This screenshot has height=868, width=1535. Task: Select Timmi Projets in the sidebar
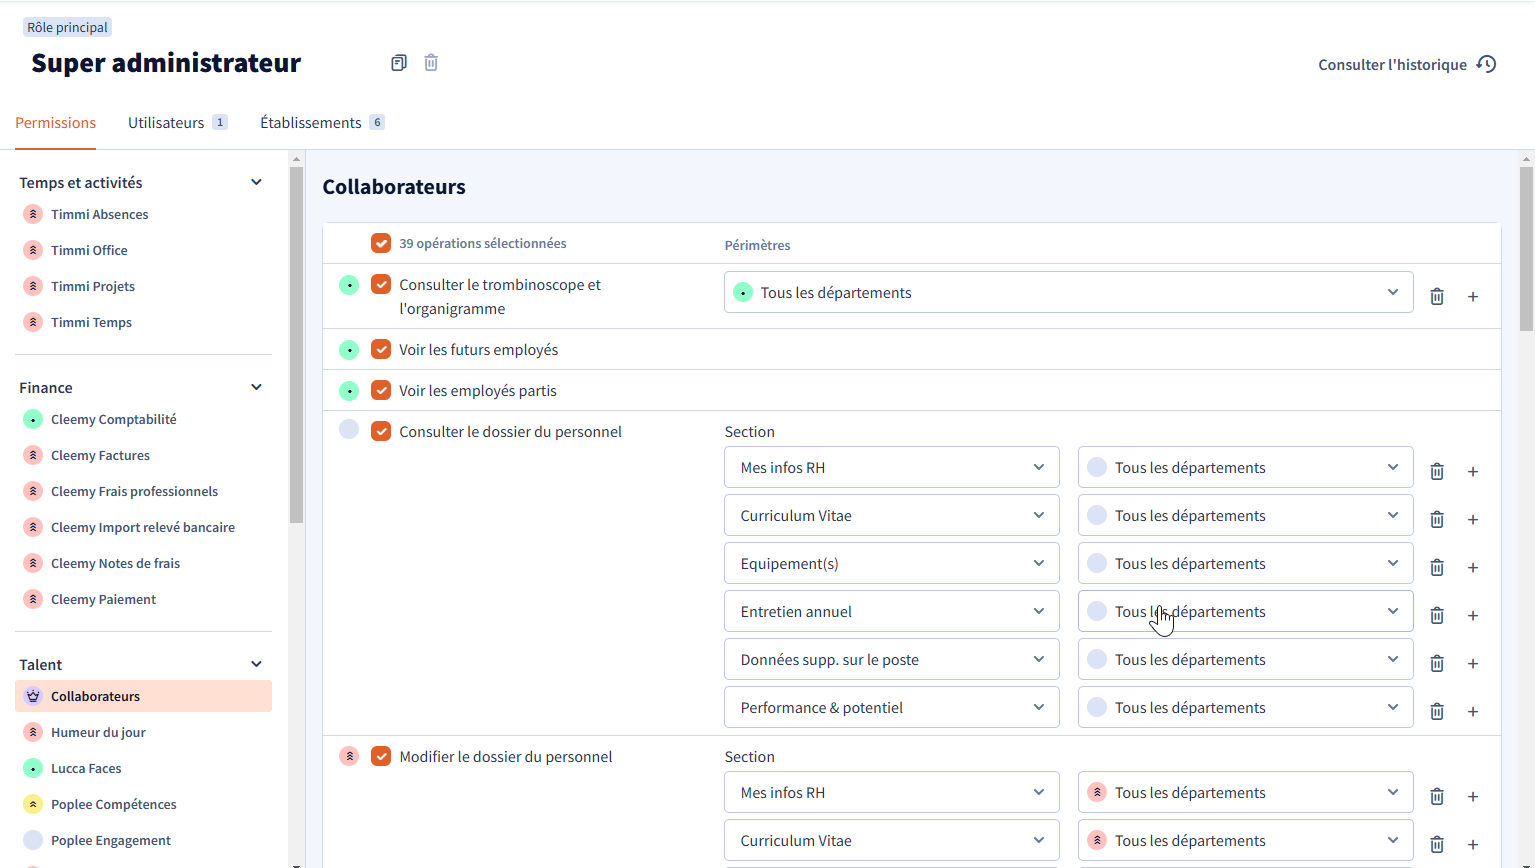[x=143, y=286]
